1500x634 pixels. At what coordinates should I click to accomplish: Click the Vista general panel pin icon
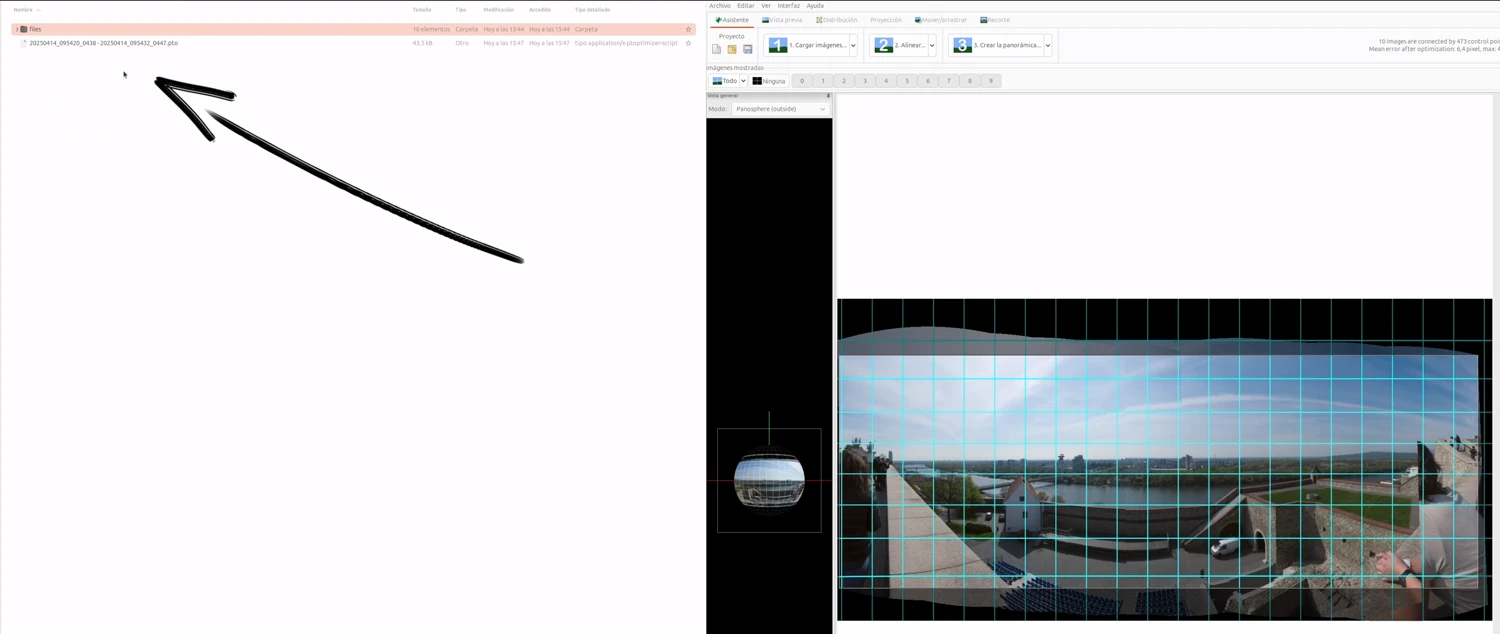point(828,96)
